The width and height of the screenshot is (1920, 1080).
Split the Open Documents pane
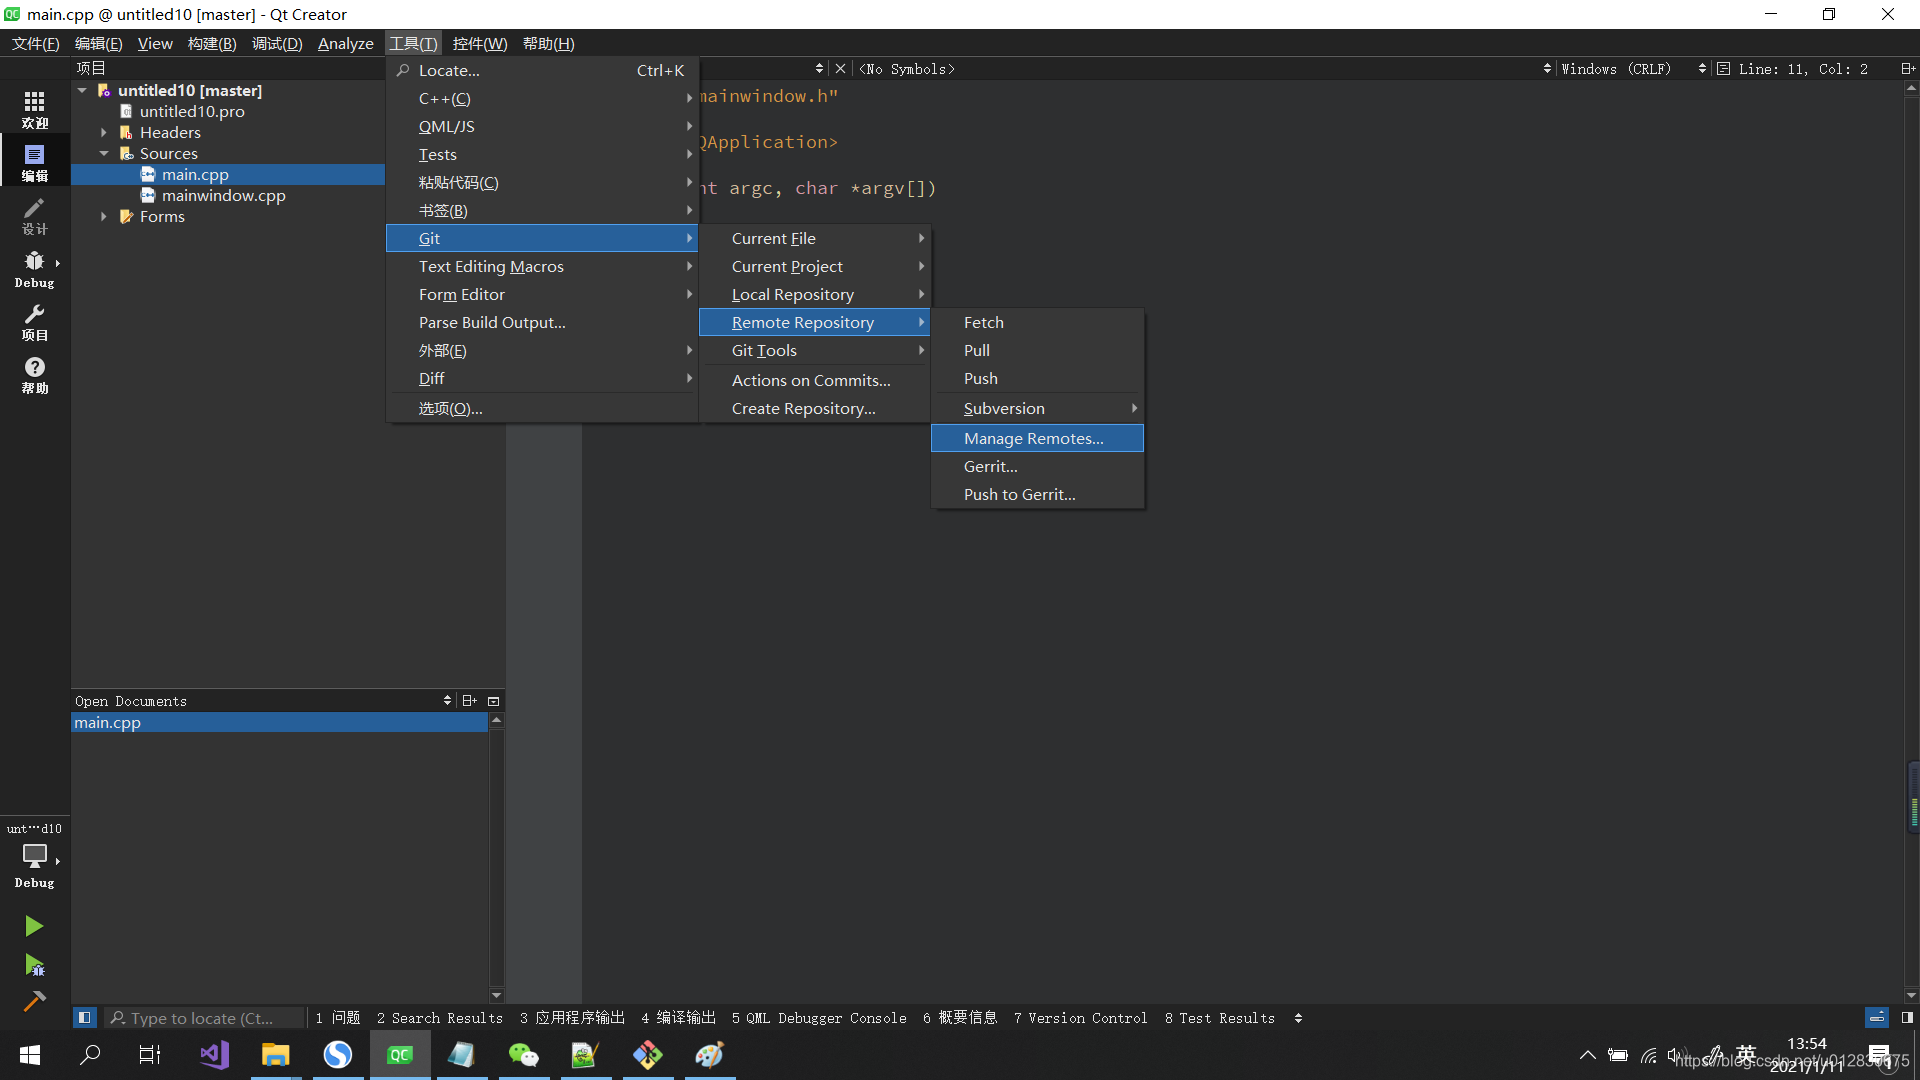tap(469, 701)
